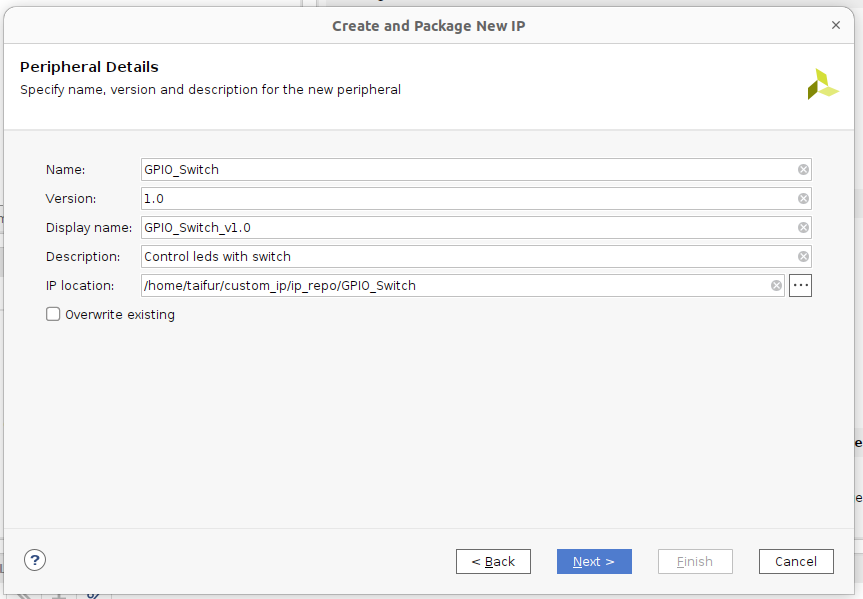Clear the Name field using its X icon
This screenshot has width=863, height=599.
click(x=803, y=170)
